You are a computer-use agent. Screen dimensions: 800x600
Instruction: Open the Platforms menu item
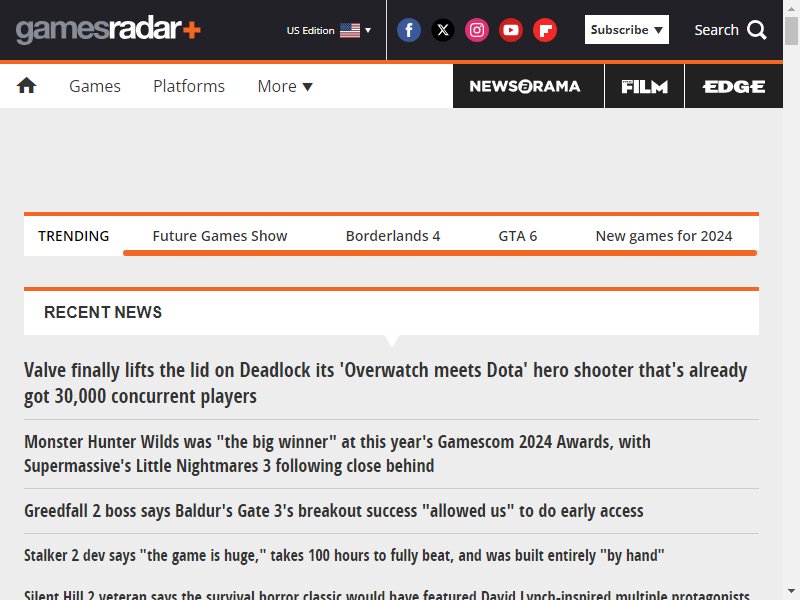[189, 86]
